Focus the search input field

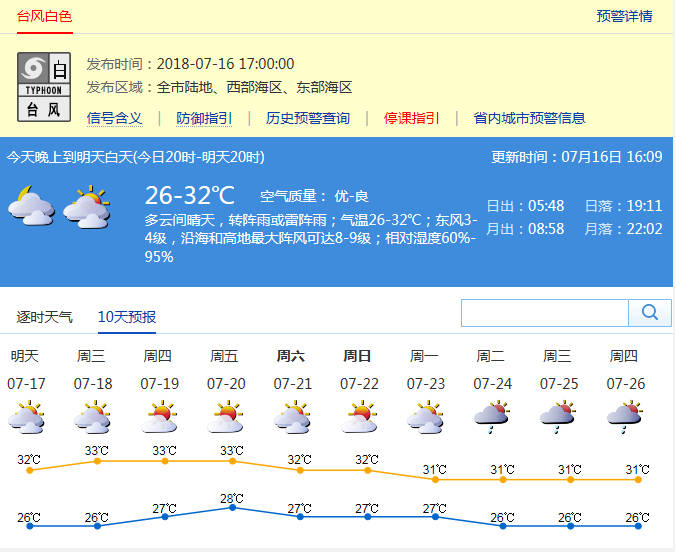click(x=545, y=313)
